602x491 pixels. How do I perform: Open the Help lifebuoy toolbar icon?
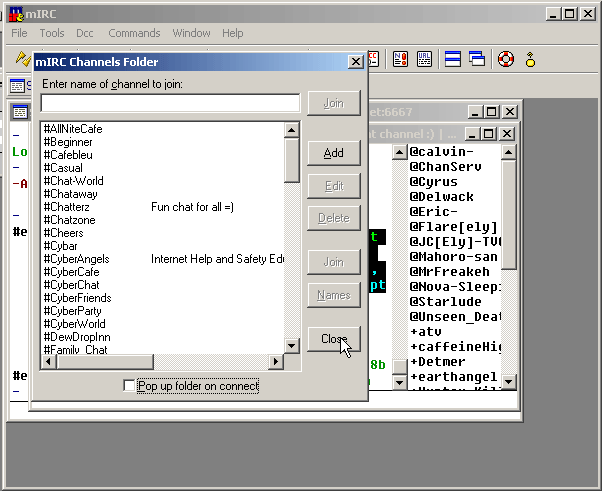tap(506, 59)
